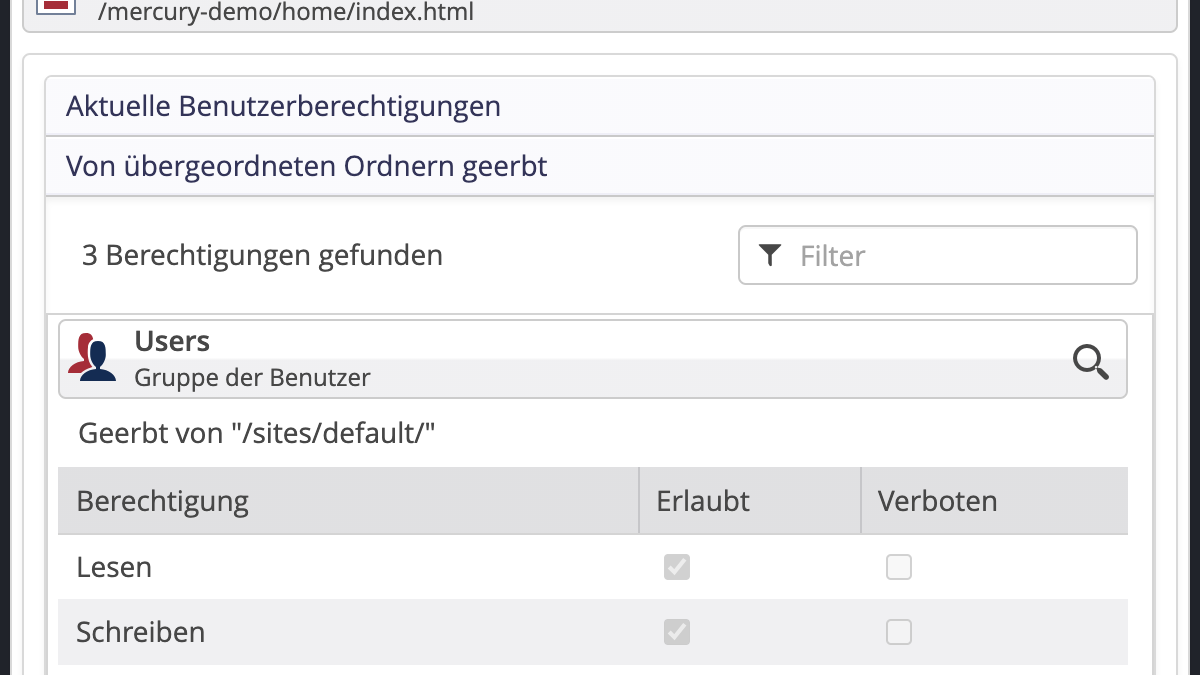
Task: Check Verboten for the Lesen permission
Action: 899,567
